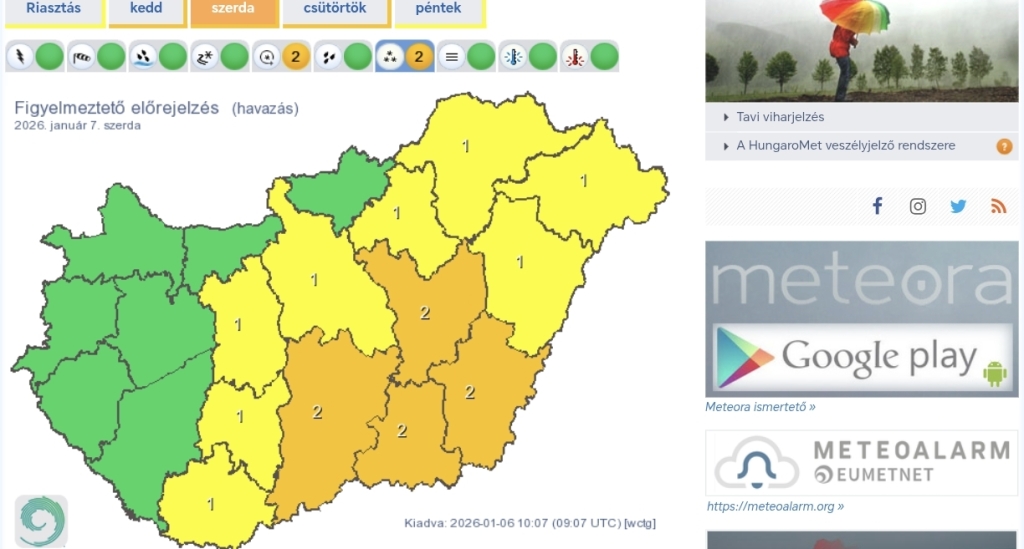
Task: Choose the fog warning icon
Action: [x=451, y=57]
